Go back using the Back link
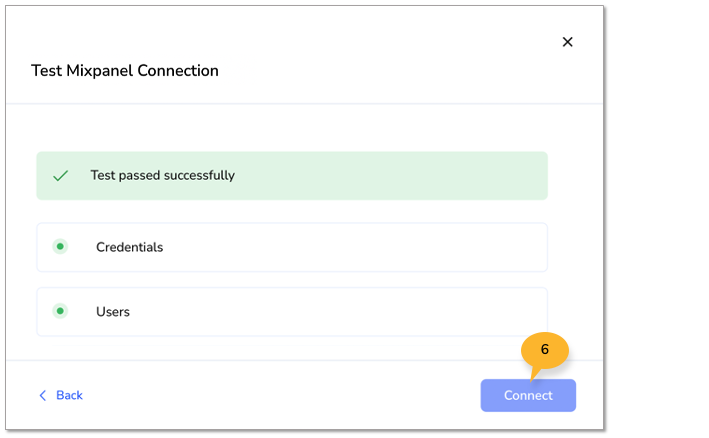The image size is (709, 438). pyautogui.click(x=61, y=396)
